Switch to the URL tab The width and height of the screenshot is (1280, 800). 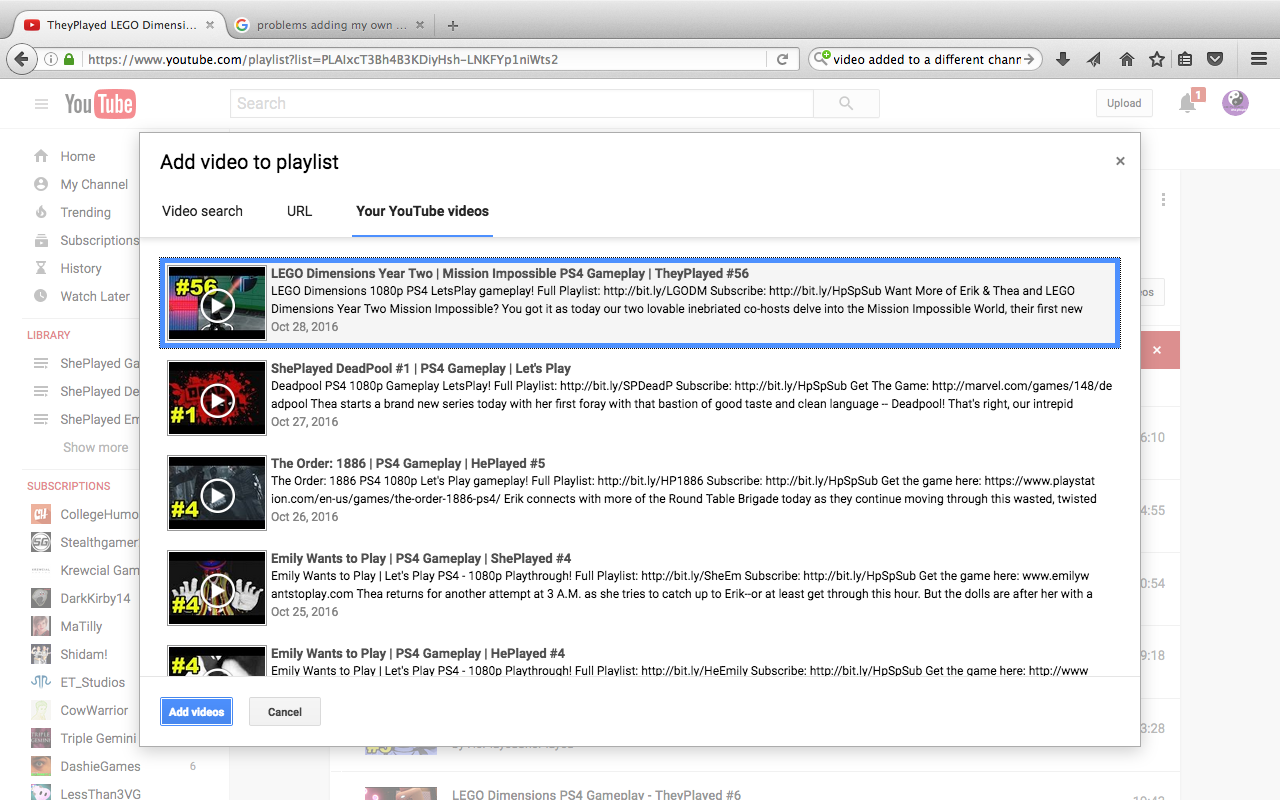tap(299, 211)
